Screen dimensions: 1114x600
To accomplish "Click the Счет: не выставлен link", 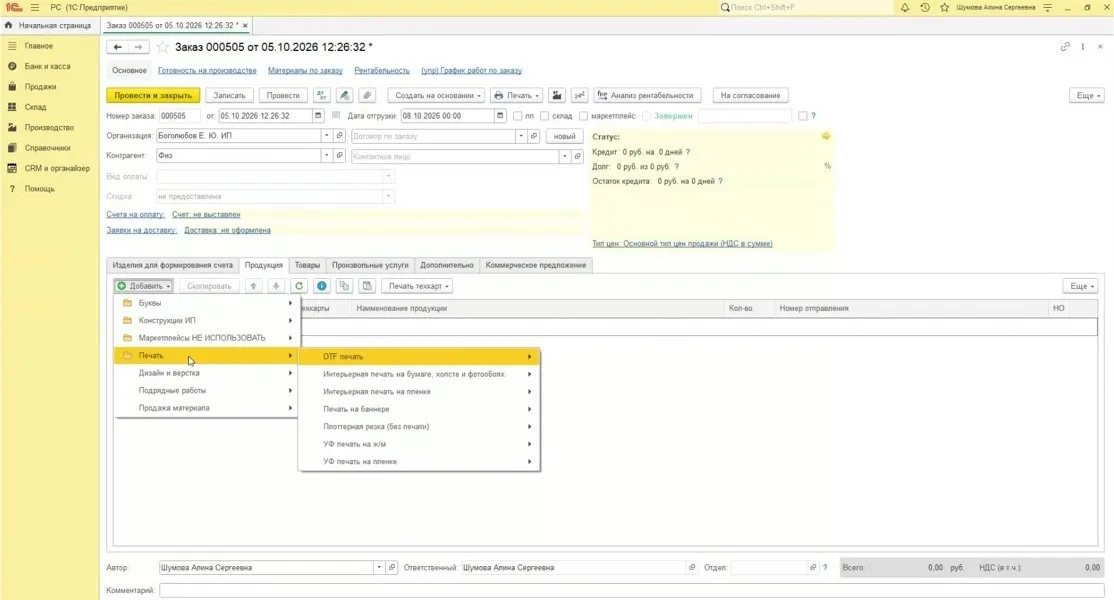I will [x=206, y=214].
